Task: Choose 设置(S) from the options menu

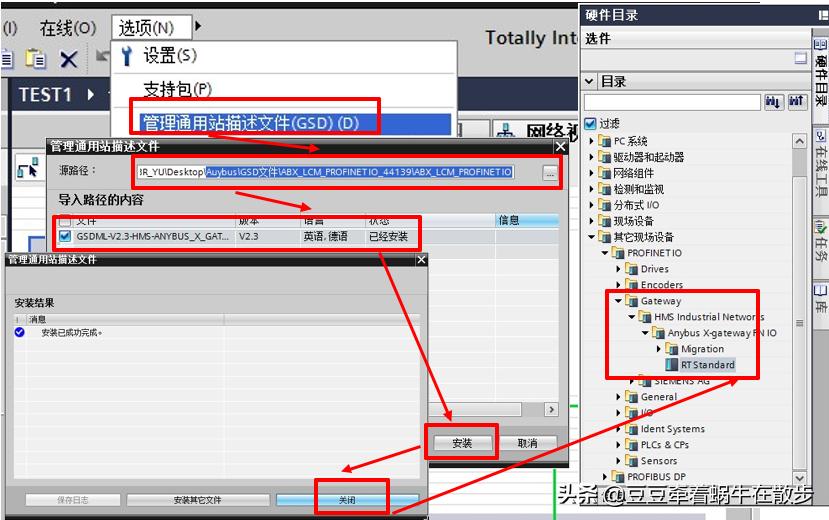Action: [x=170, y=55]
